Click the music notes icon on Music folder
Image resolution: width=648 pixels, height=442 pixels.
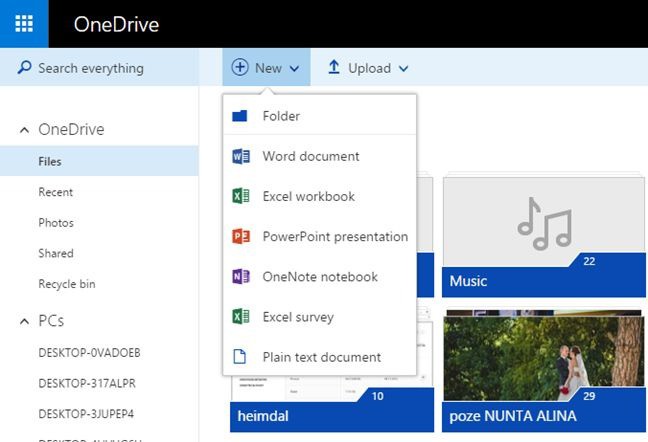(x=544, y=223)
